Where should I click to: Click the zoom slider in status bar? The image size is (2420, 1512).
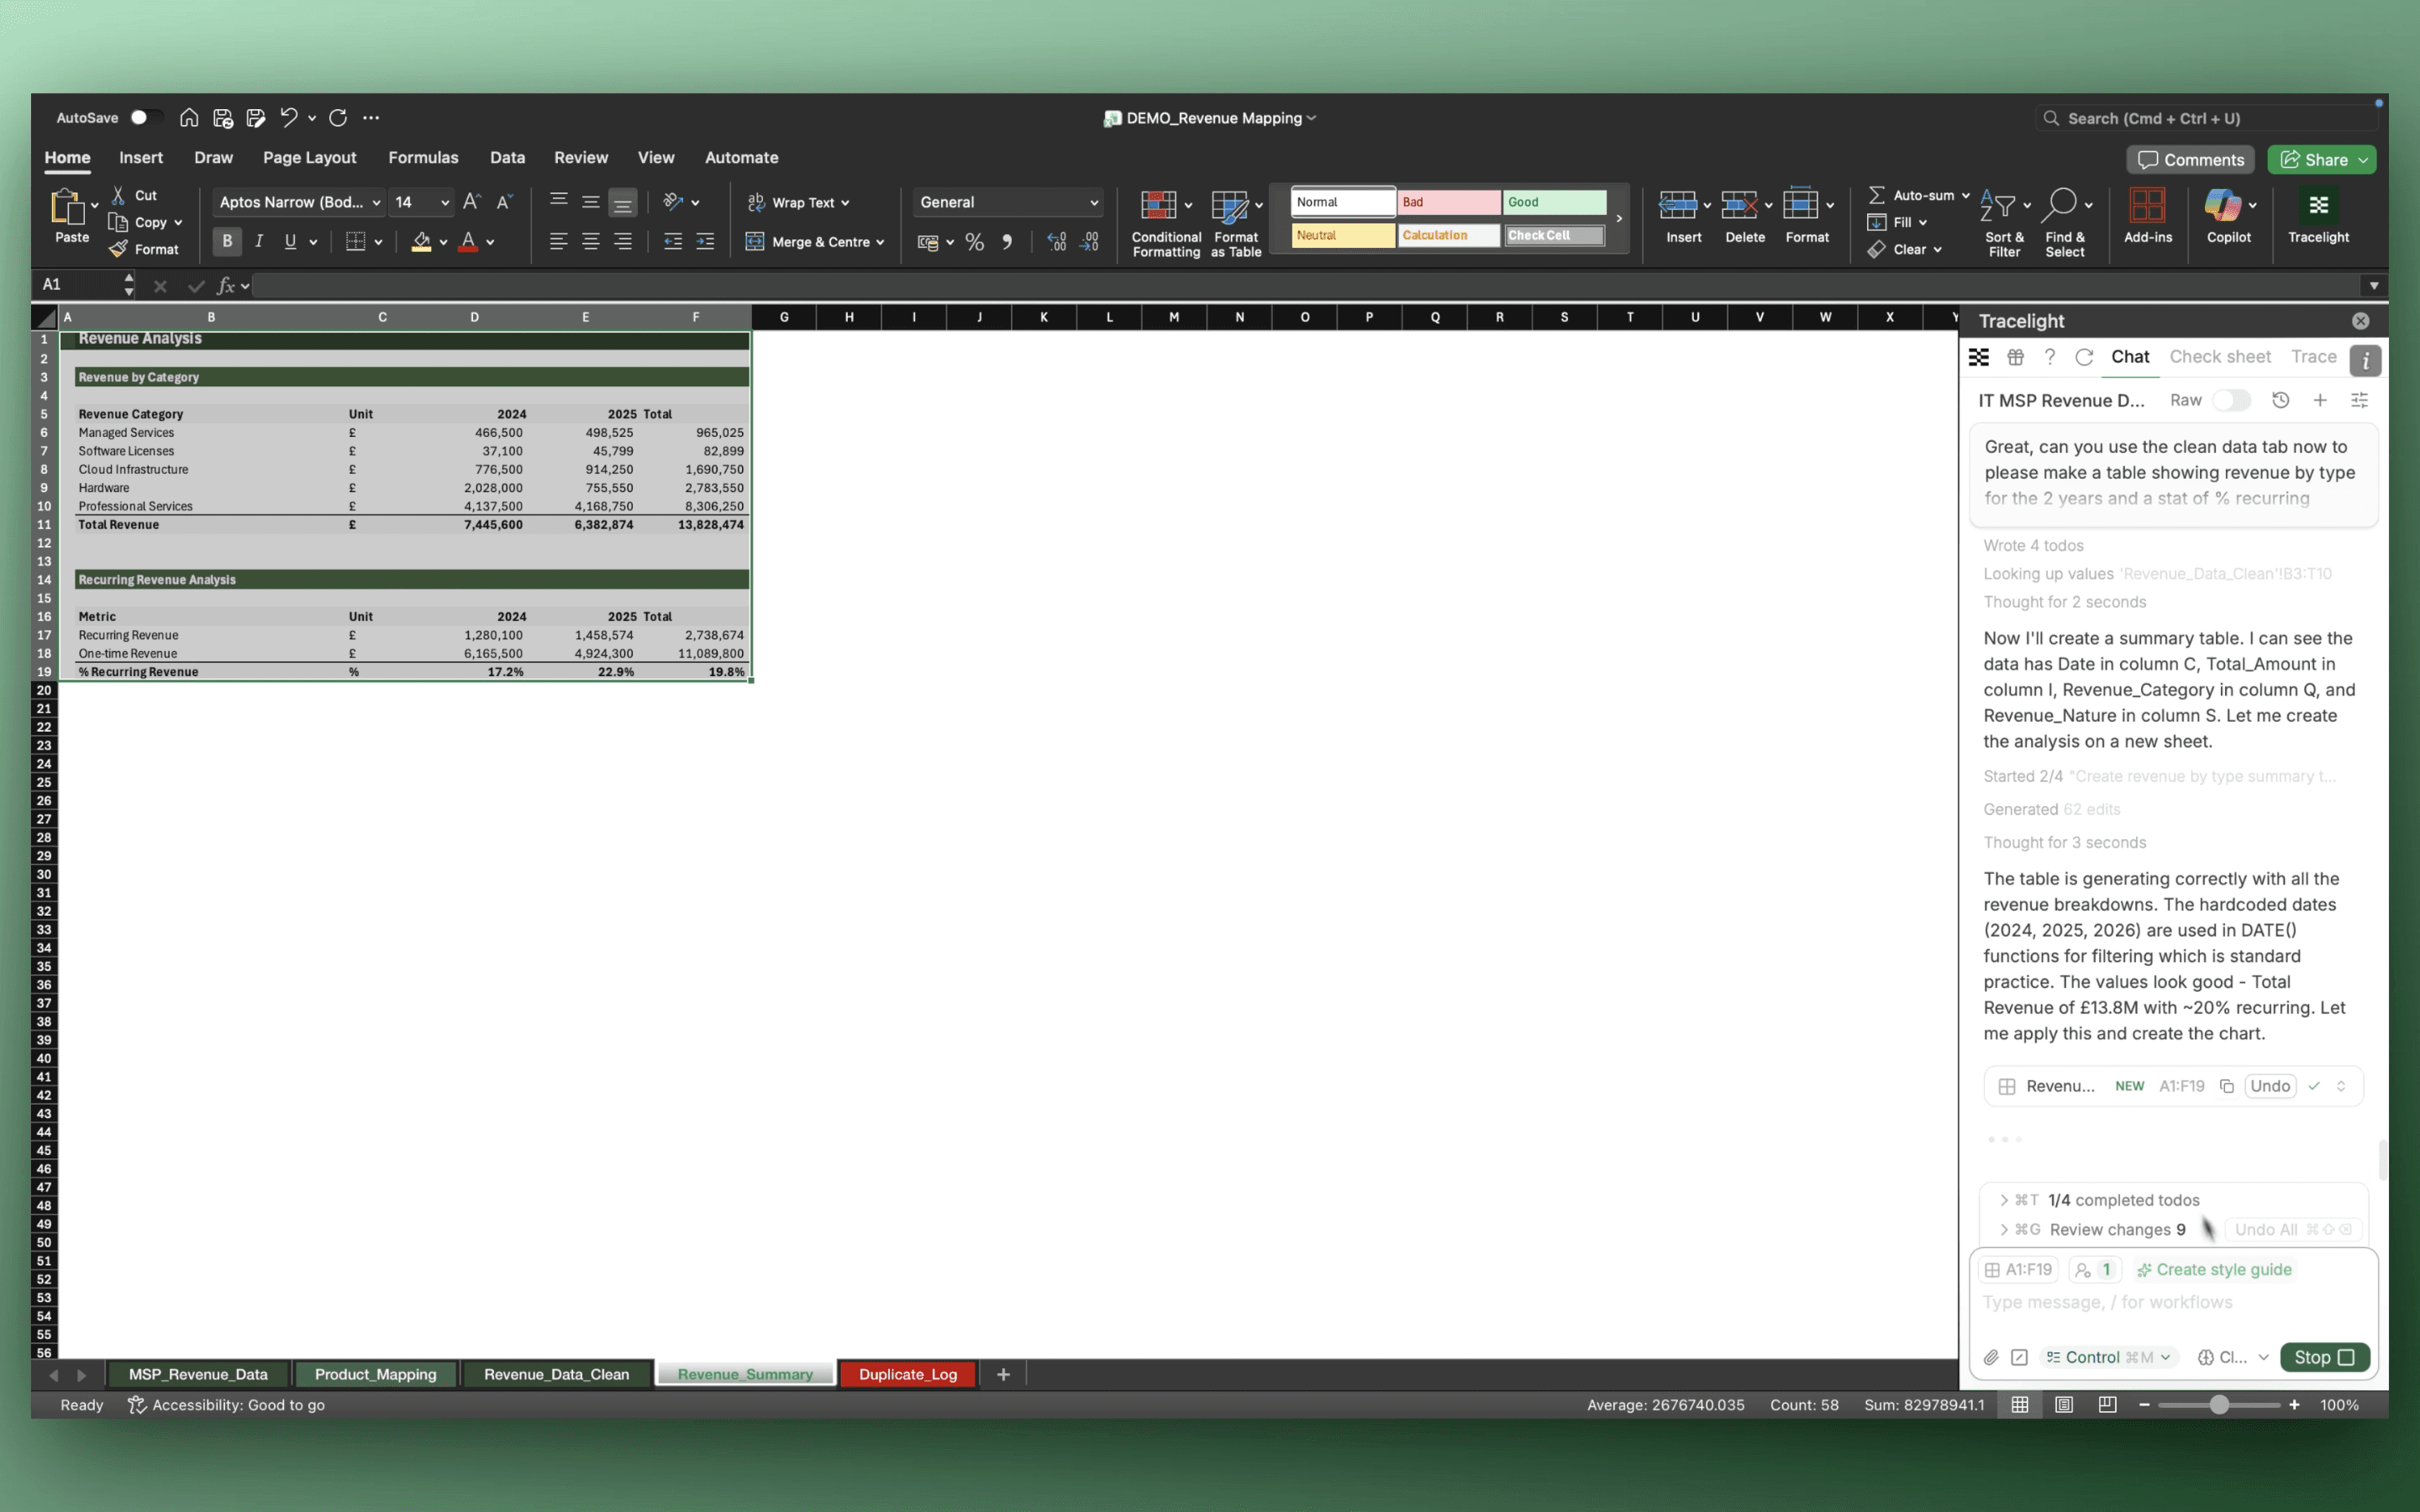click(2218, 1405)
